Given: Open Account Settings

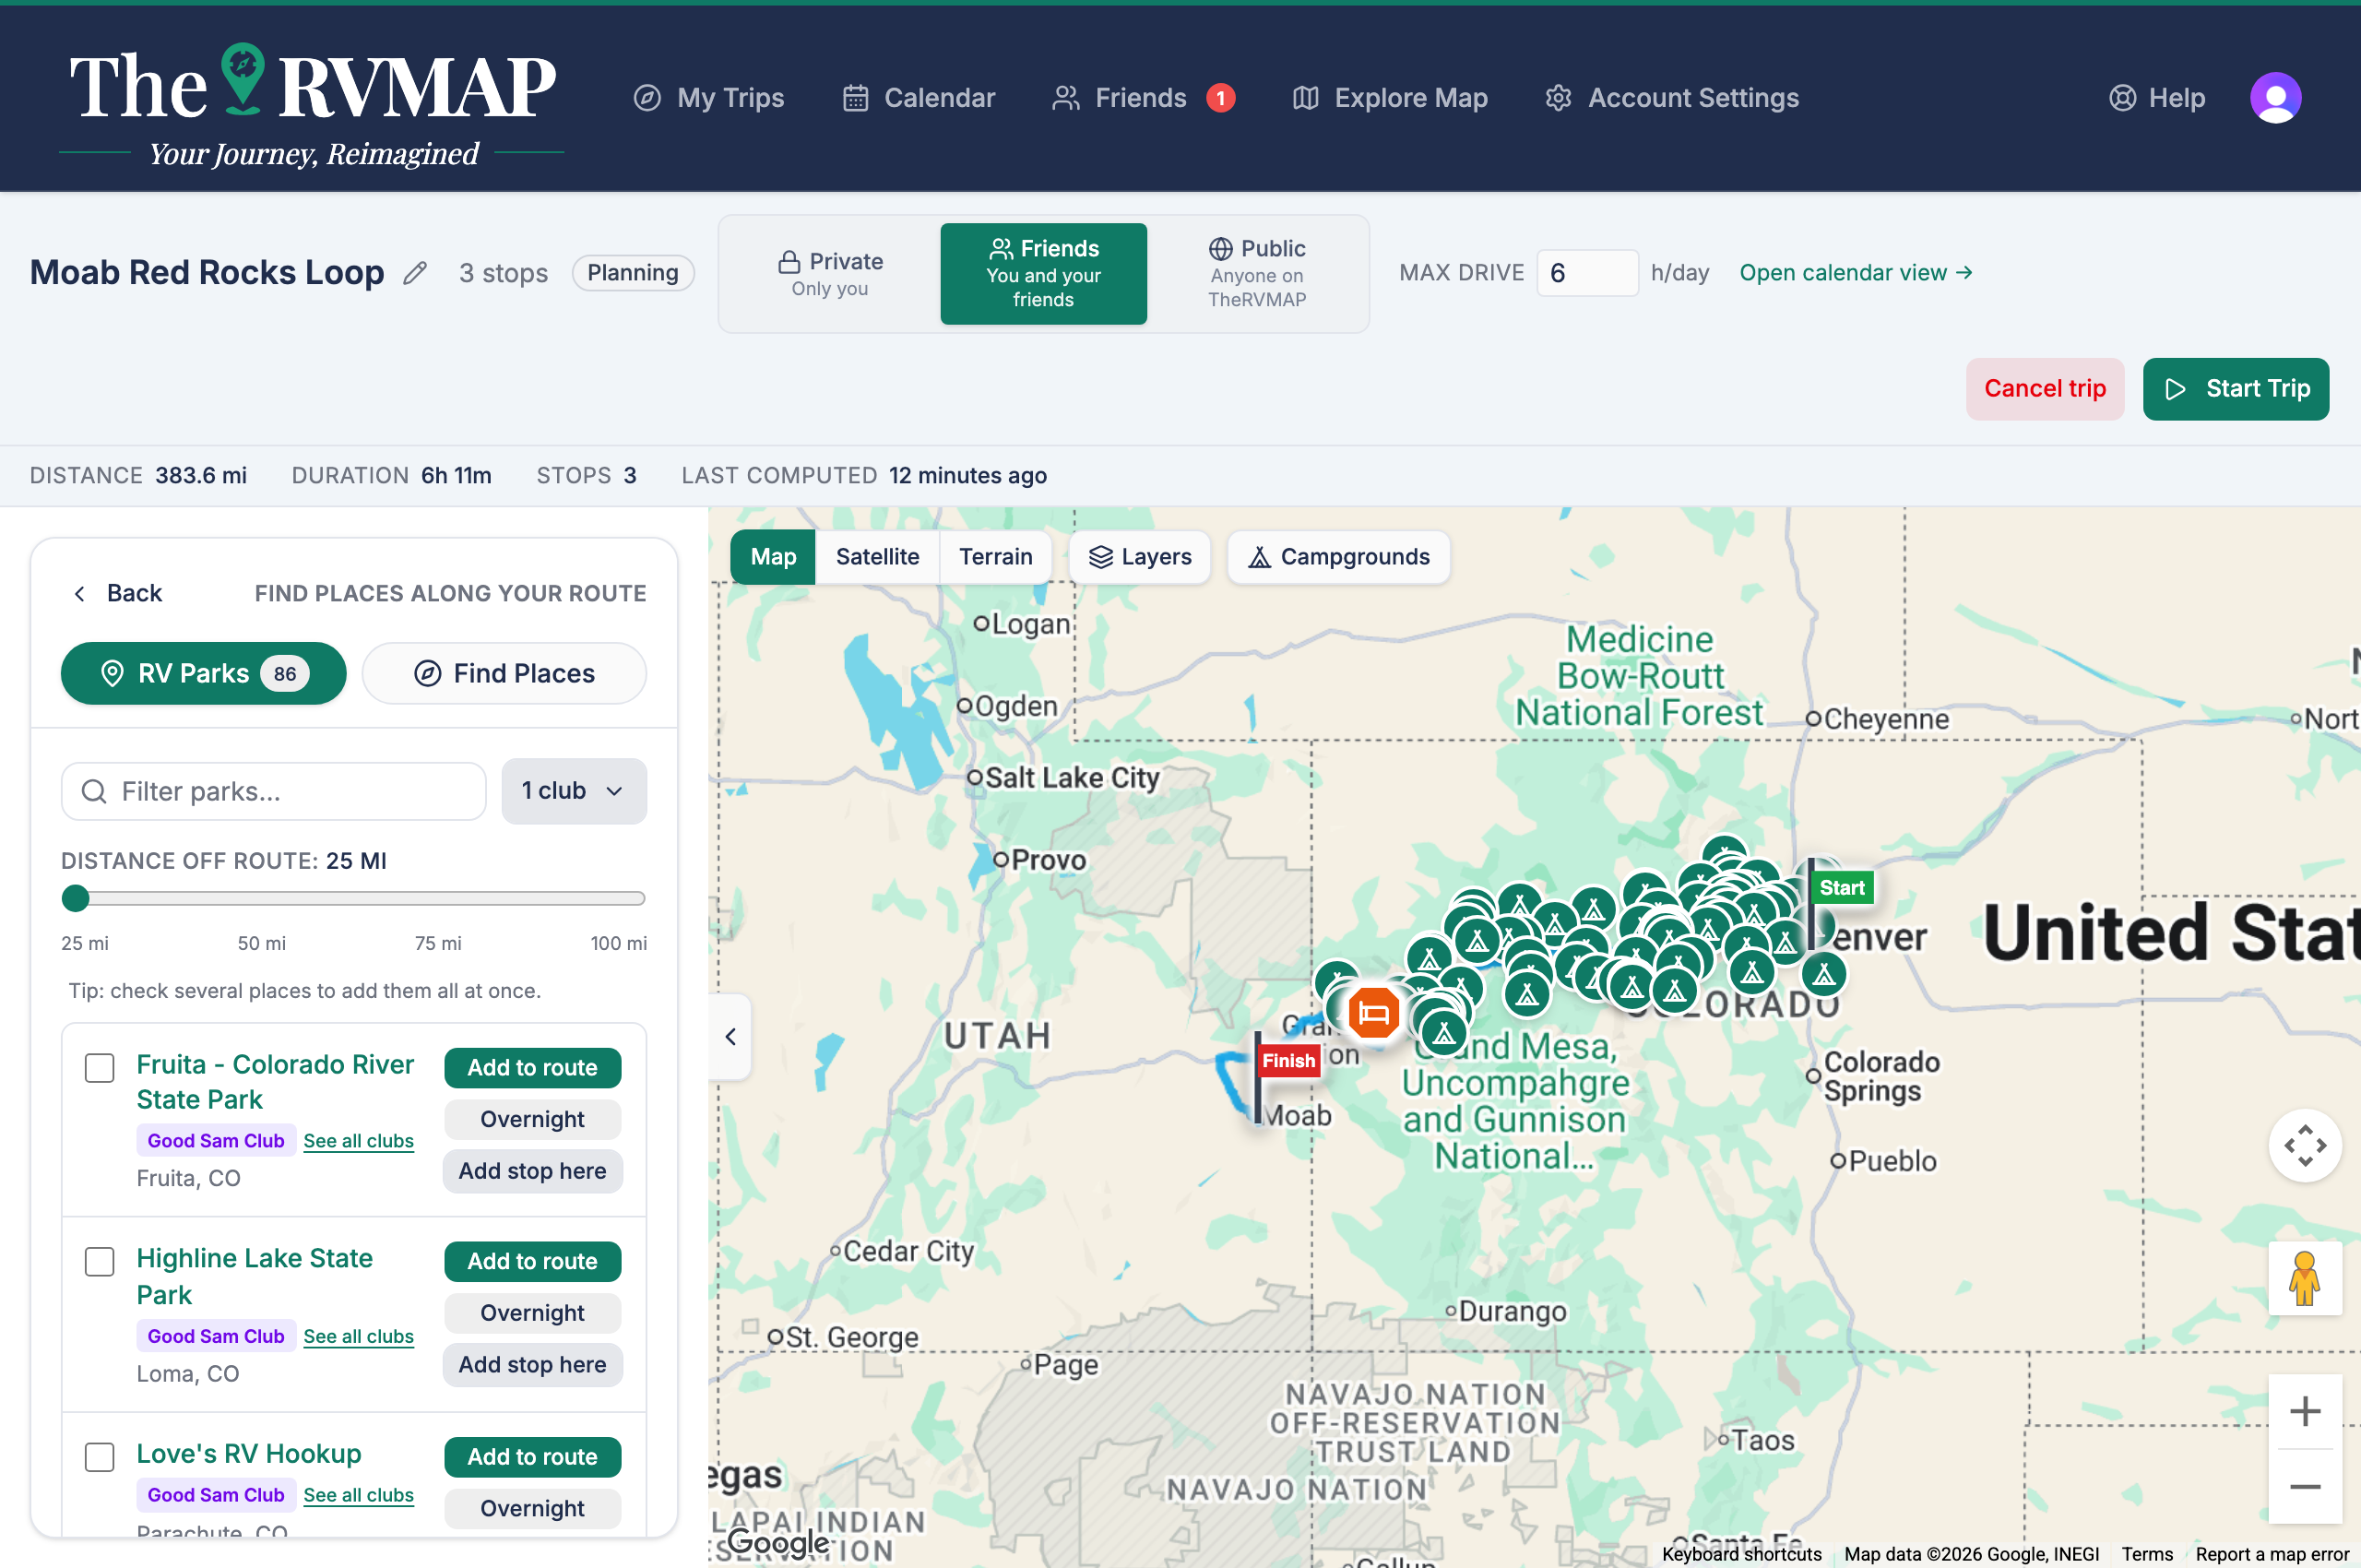Looking at the screenshot, I should point(1672,98).
